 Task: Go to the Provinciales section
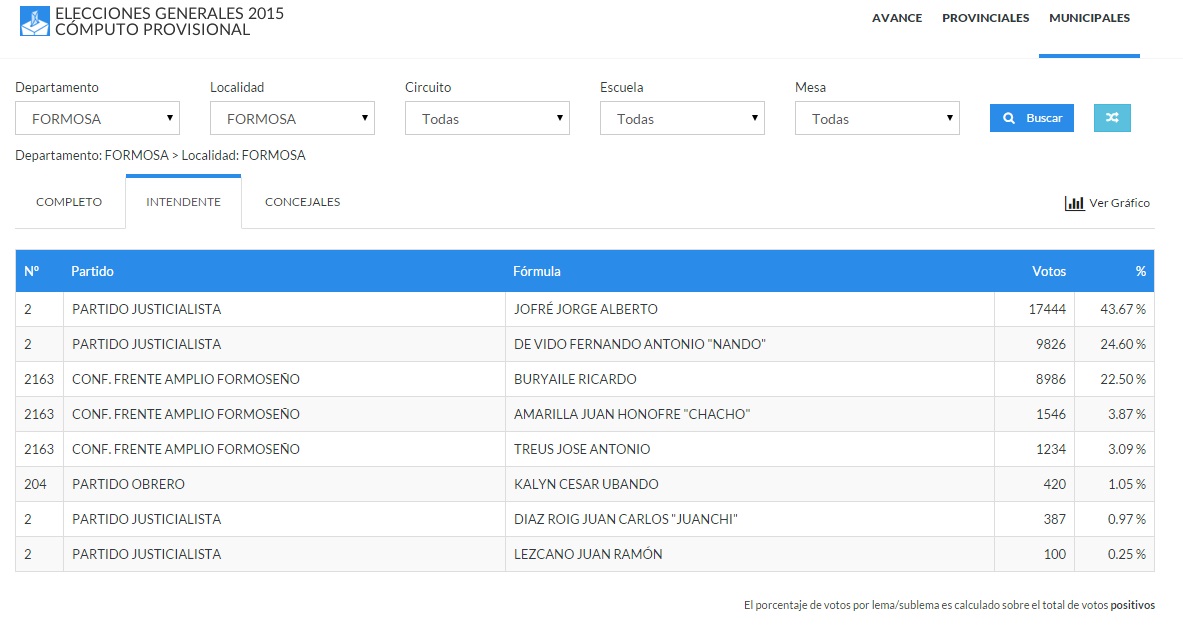[985, 18]
